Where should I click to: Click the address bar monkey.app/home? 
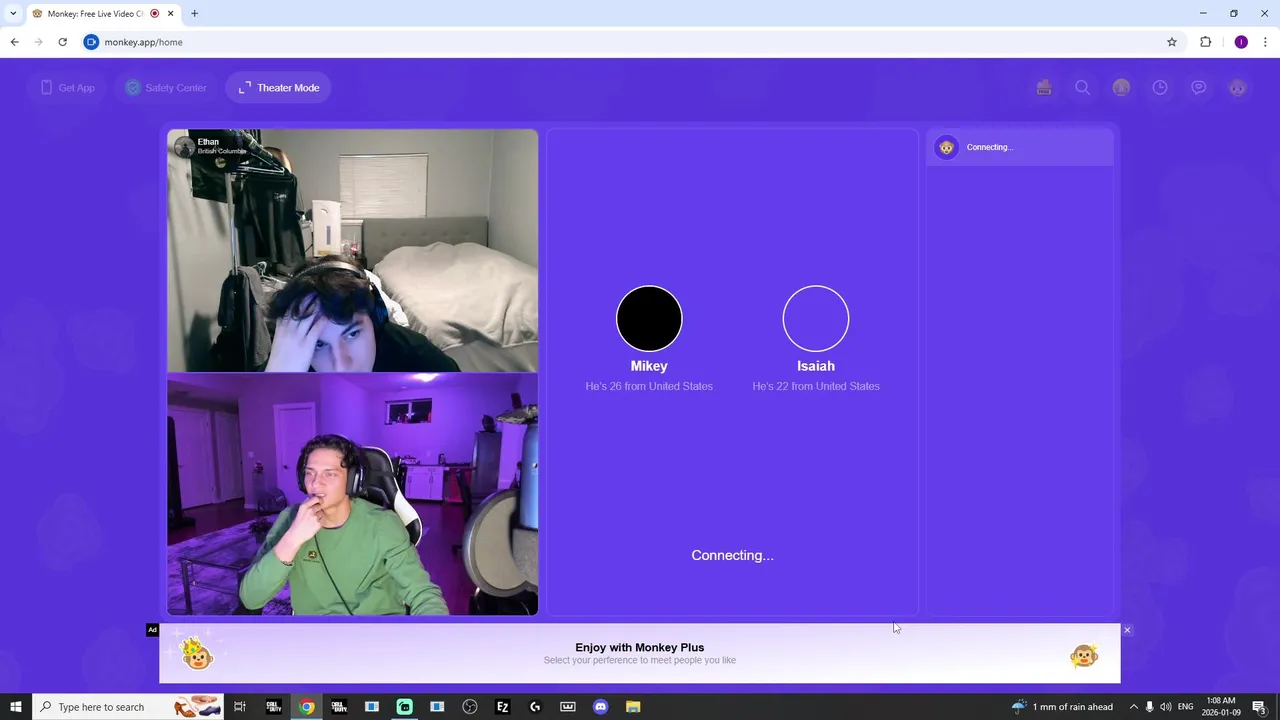[630, 42]
